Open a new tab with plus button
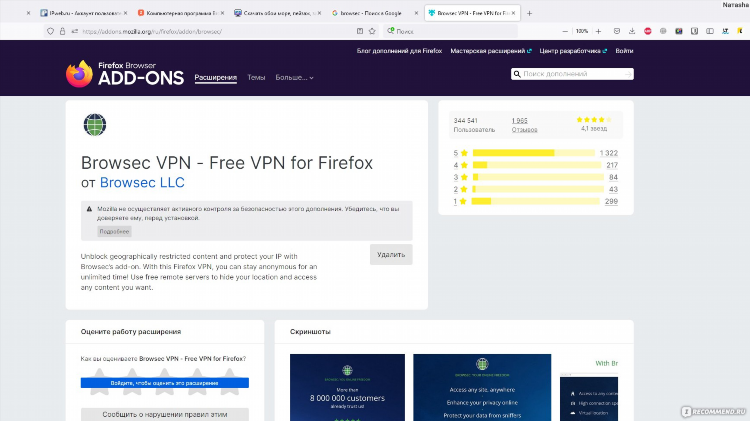 pos(529,13)
